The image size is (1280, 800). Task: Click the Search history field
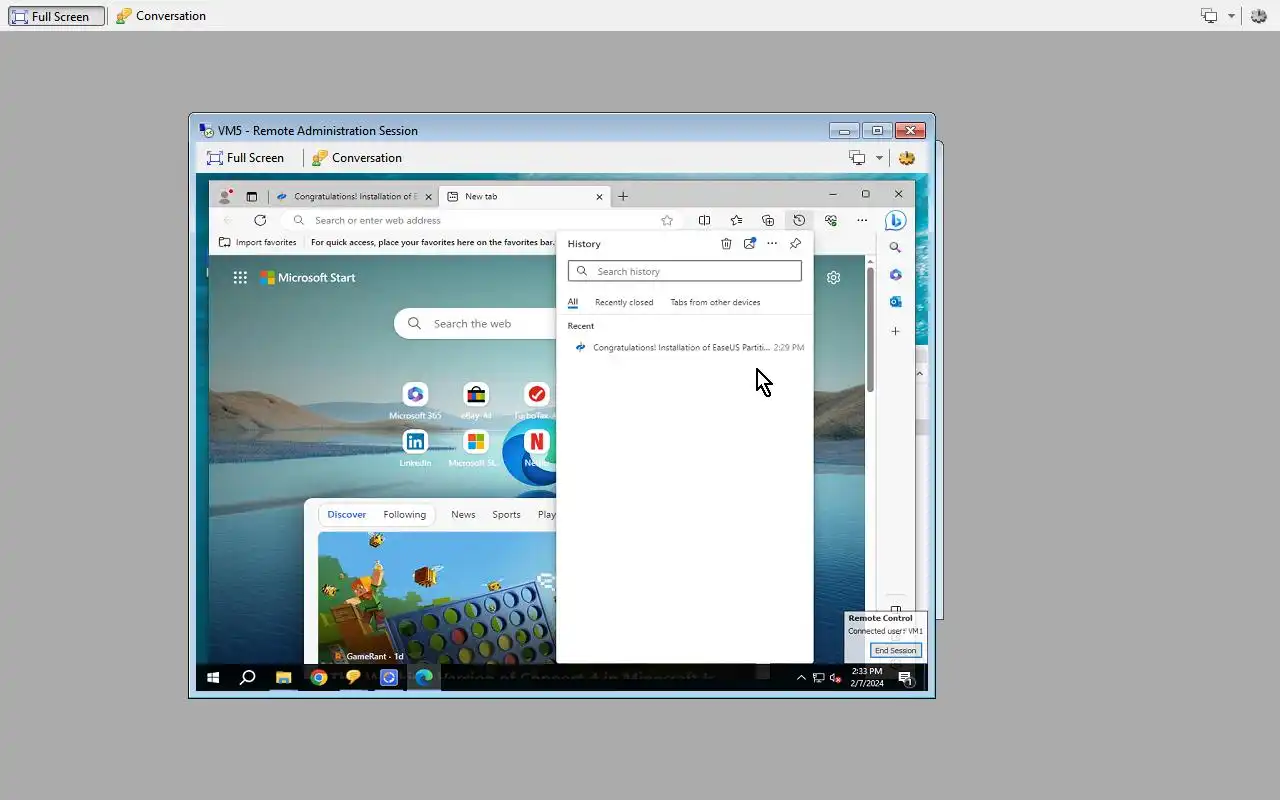685,271
